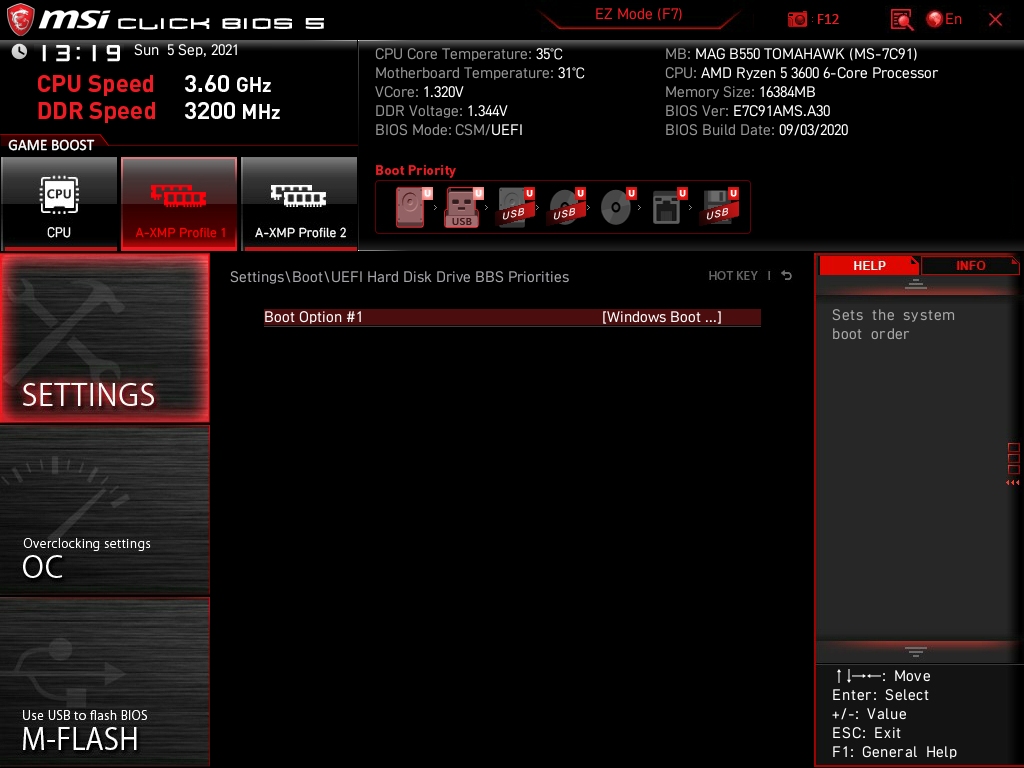Click the Boot Priority heading
This screenshot has width=1024, height=768.
[415, 170]
